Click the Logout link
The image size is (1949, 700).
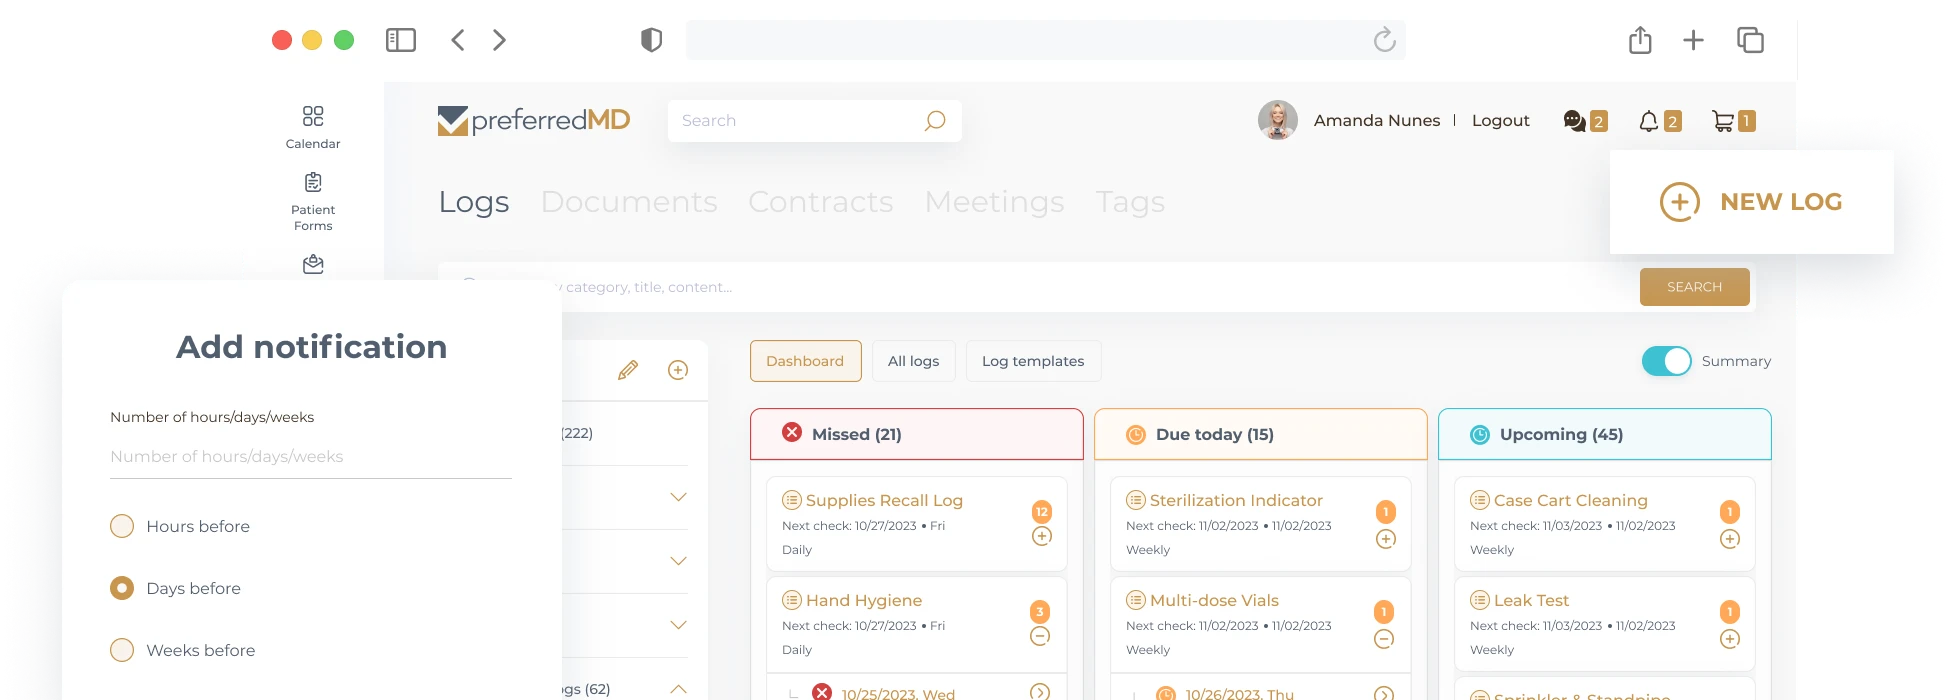click(1500, 121)
